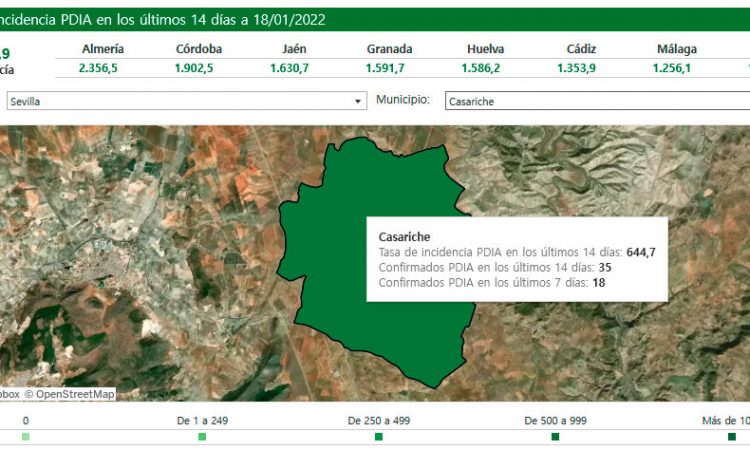The height and width of the screenshot is (450, 750).
Task: Pick the Huelva province header
Action: 485,49
